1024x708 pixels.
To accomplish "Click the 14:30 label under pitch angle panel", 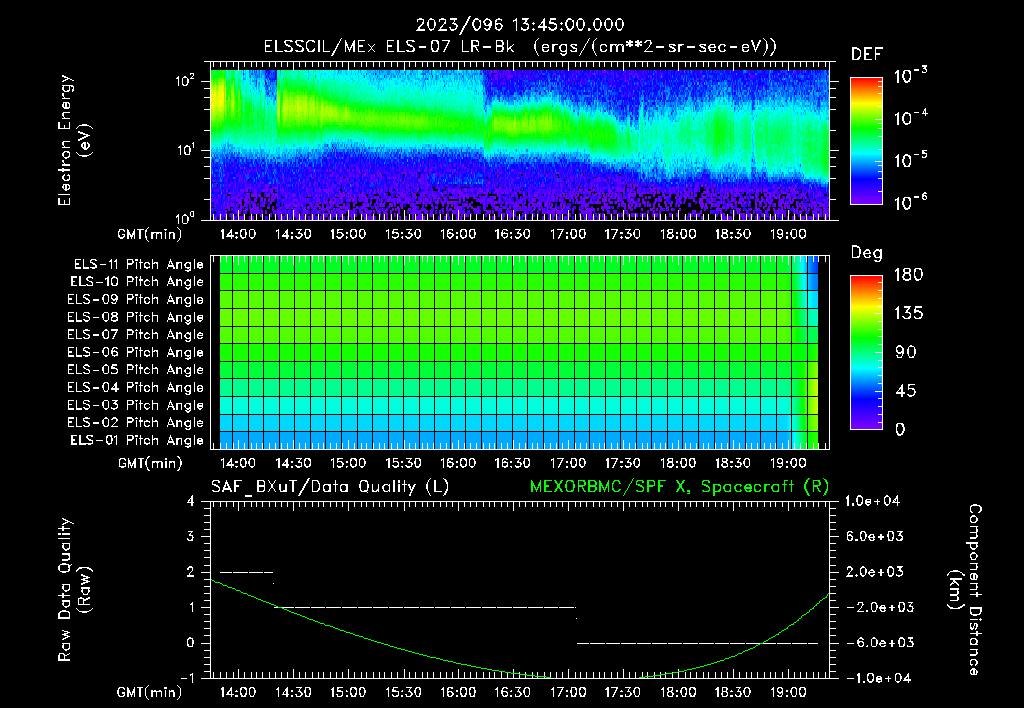I will pos(293,464).
